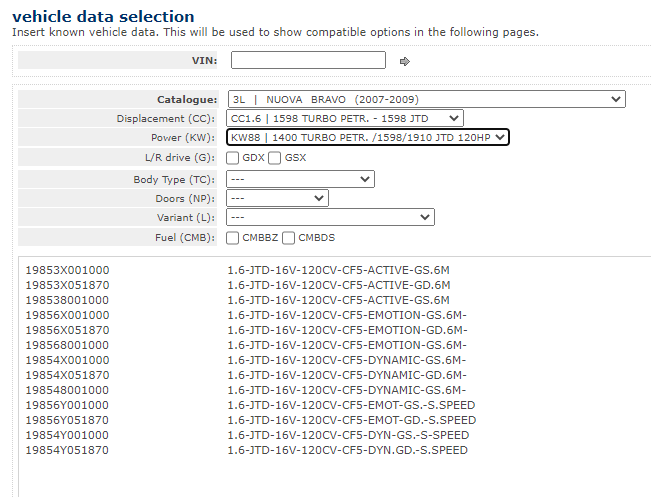Check the CMBDS fuel checkbox
Screen dimensions: 651x497
click(288, 238)
